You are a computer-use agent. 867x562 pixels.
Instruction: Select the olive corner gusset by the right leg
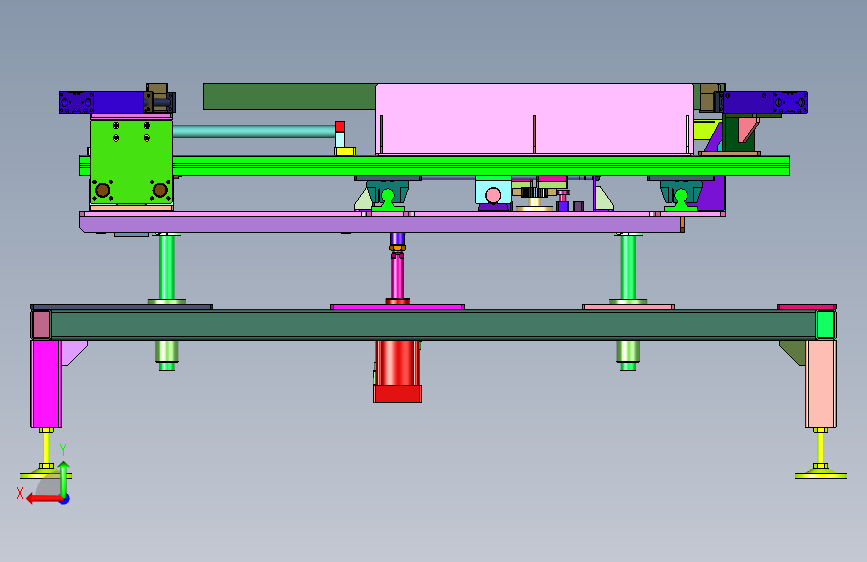pos(793,353)
